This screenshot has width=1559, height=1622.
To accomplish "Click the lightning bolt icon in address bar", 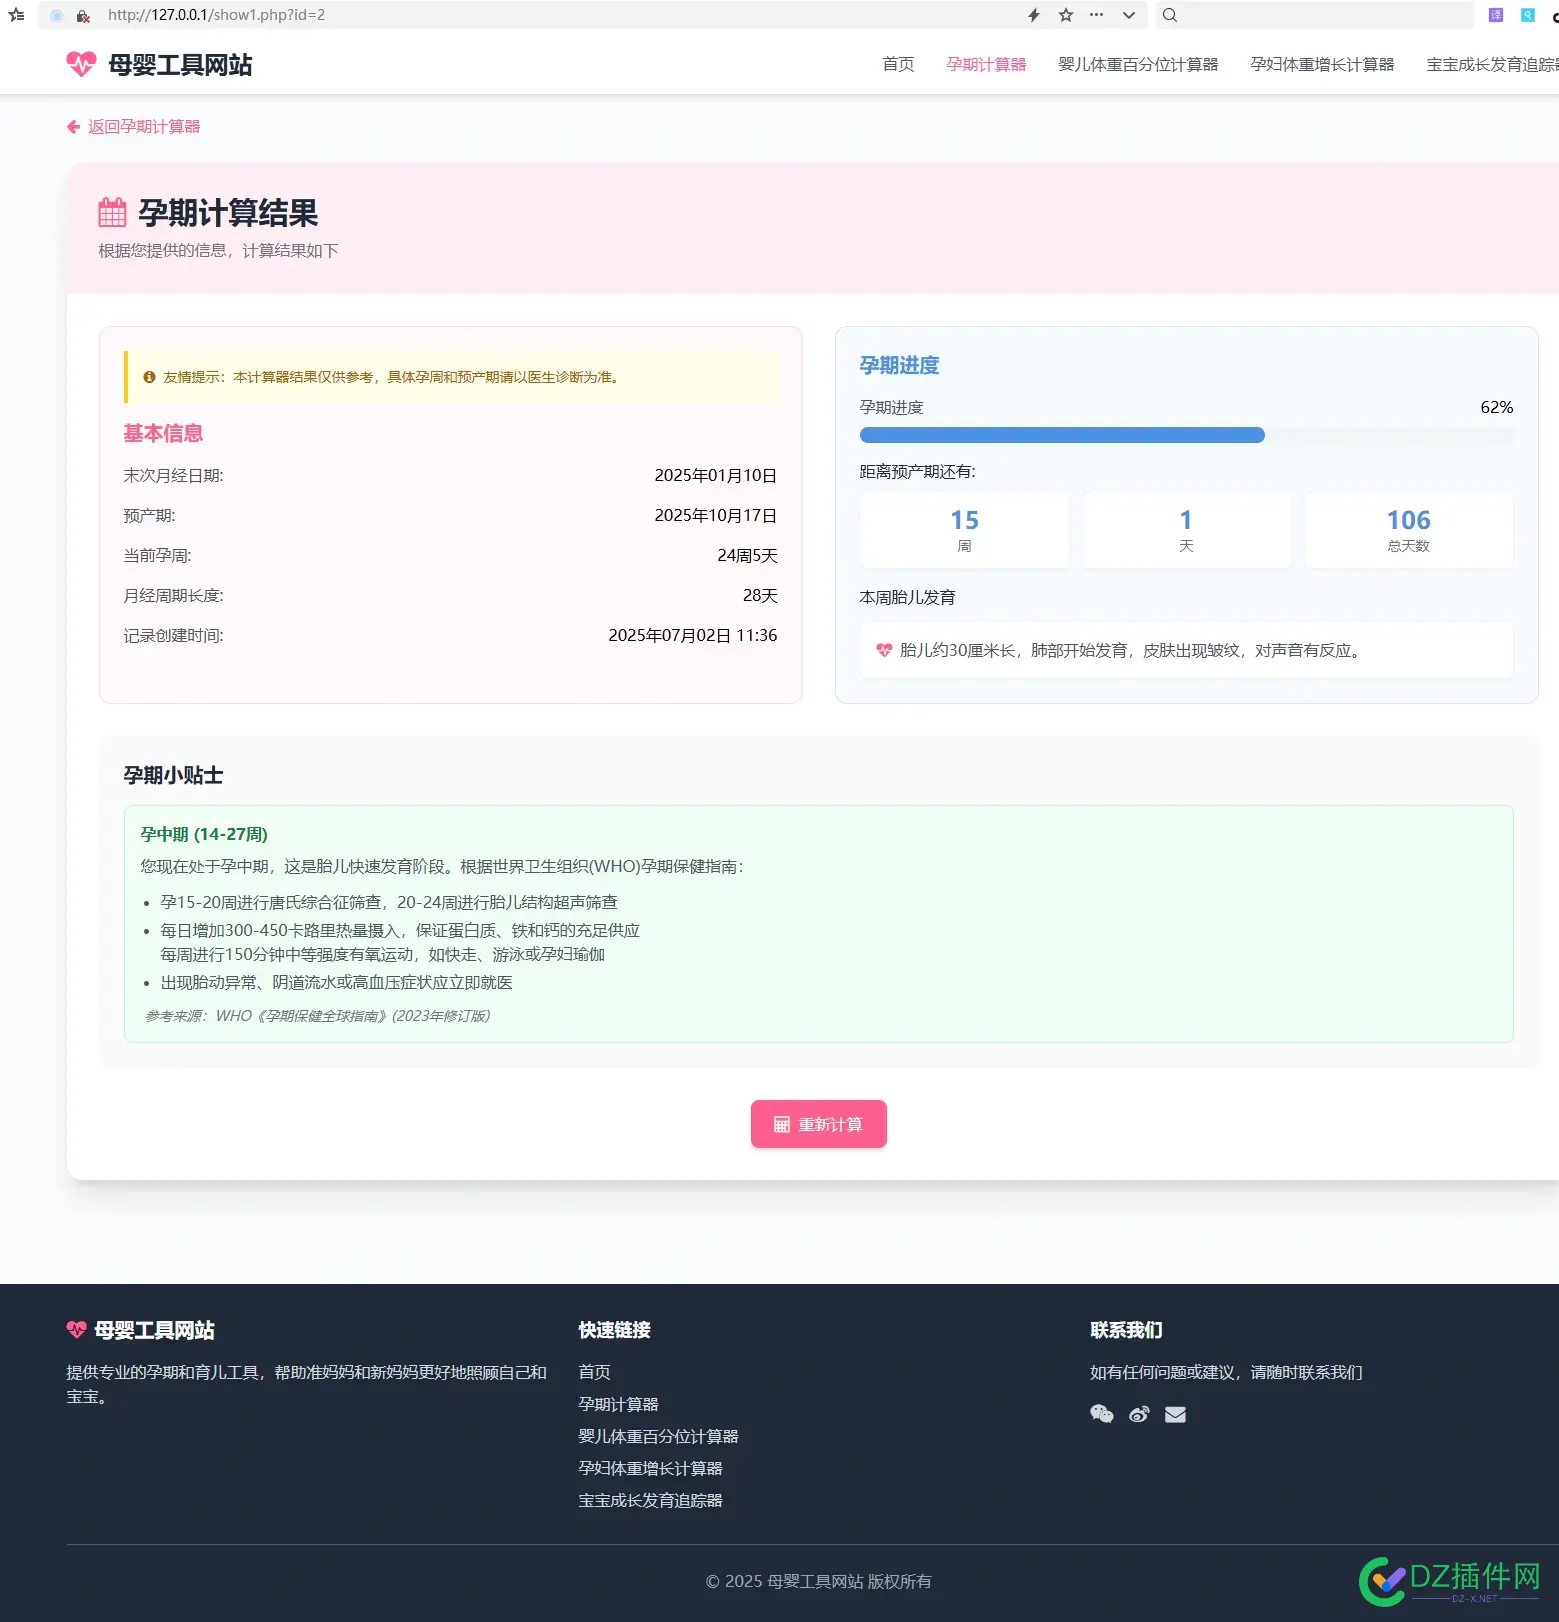I will pos(1034,15).
